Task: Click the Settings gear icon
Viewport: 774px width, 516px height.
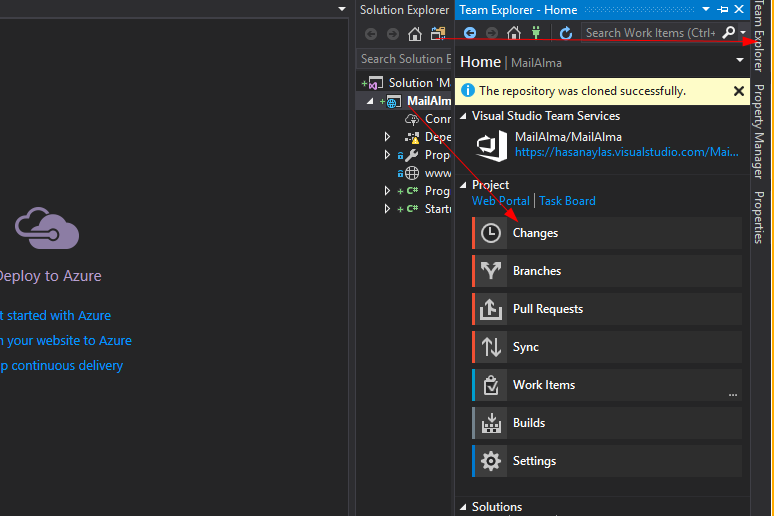Action: pos(491,461)
